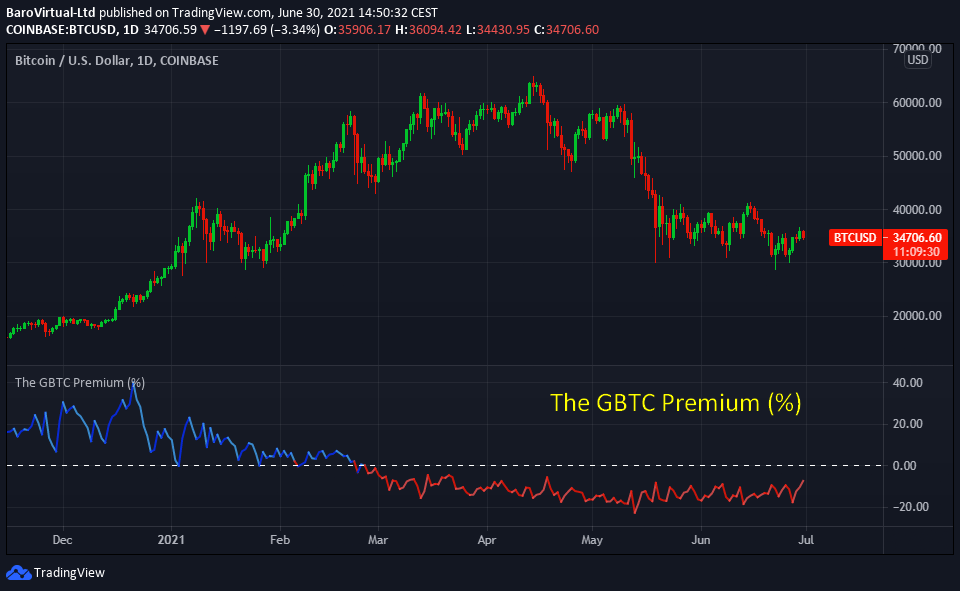Click the 2021 label on time axis
The image size is (960, 591).
171,540
